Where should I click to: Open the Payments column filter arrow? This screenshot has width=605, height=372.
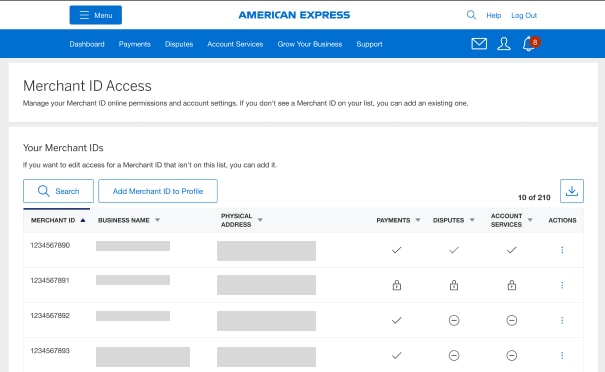[x=418, y=220]
